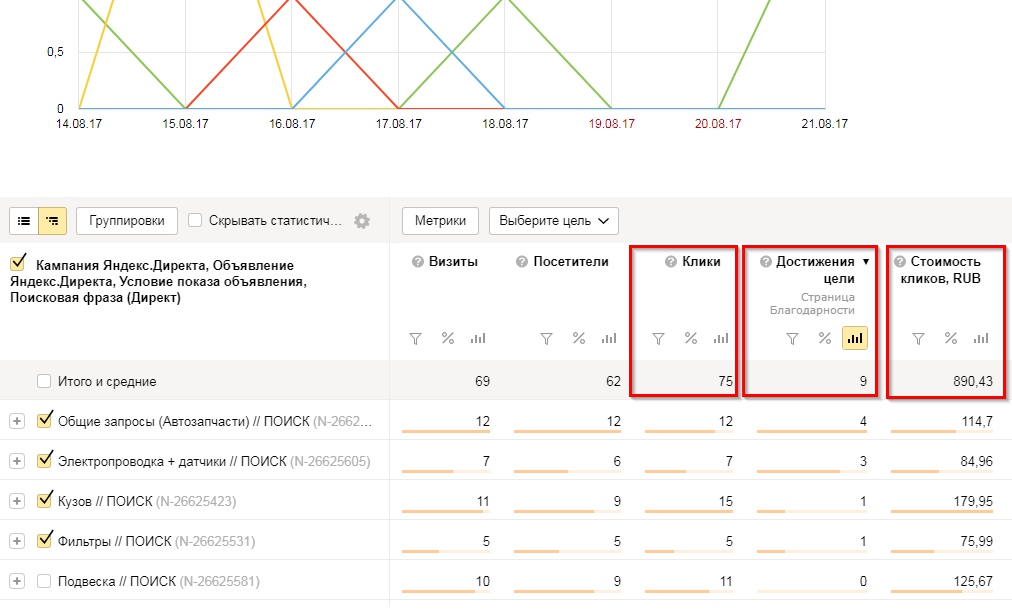Uncheck Общие запросы (Автозапчасти) row checkbox
The width and height of the screenshot is (1012, 611).
click(44, 421)
